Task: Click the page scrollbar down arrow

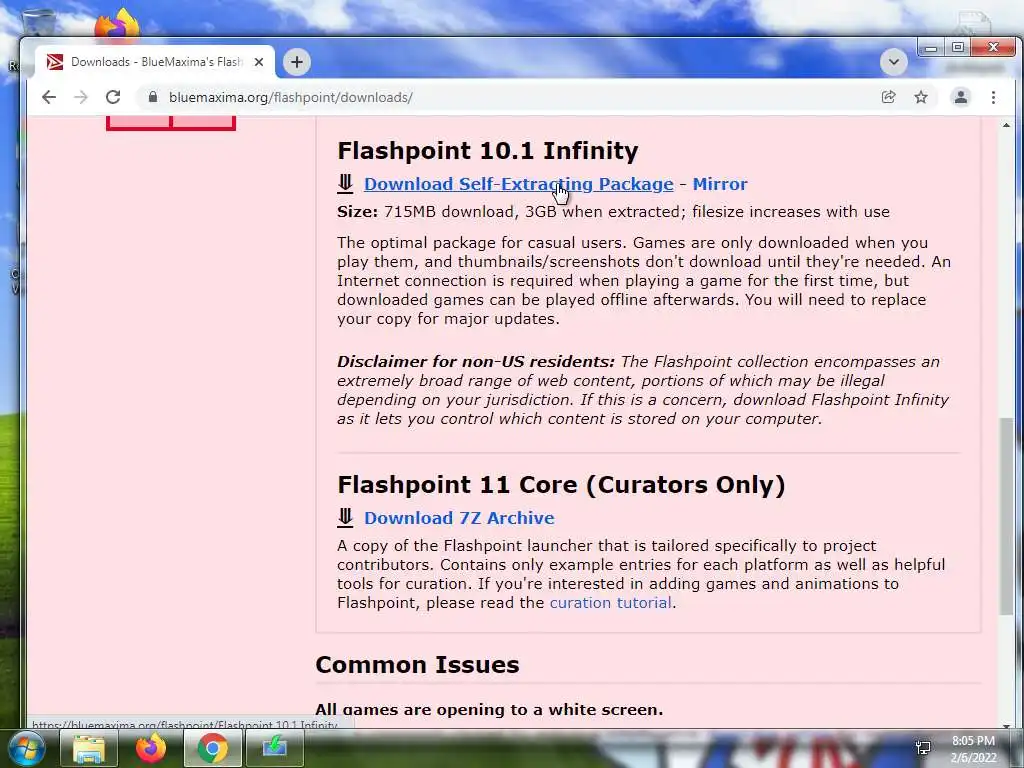Action: tap(1006, 725)
